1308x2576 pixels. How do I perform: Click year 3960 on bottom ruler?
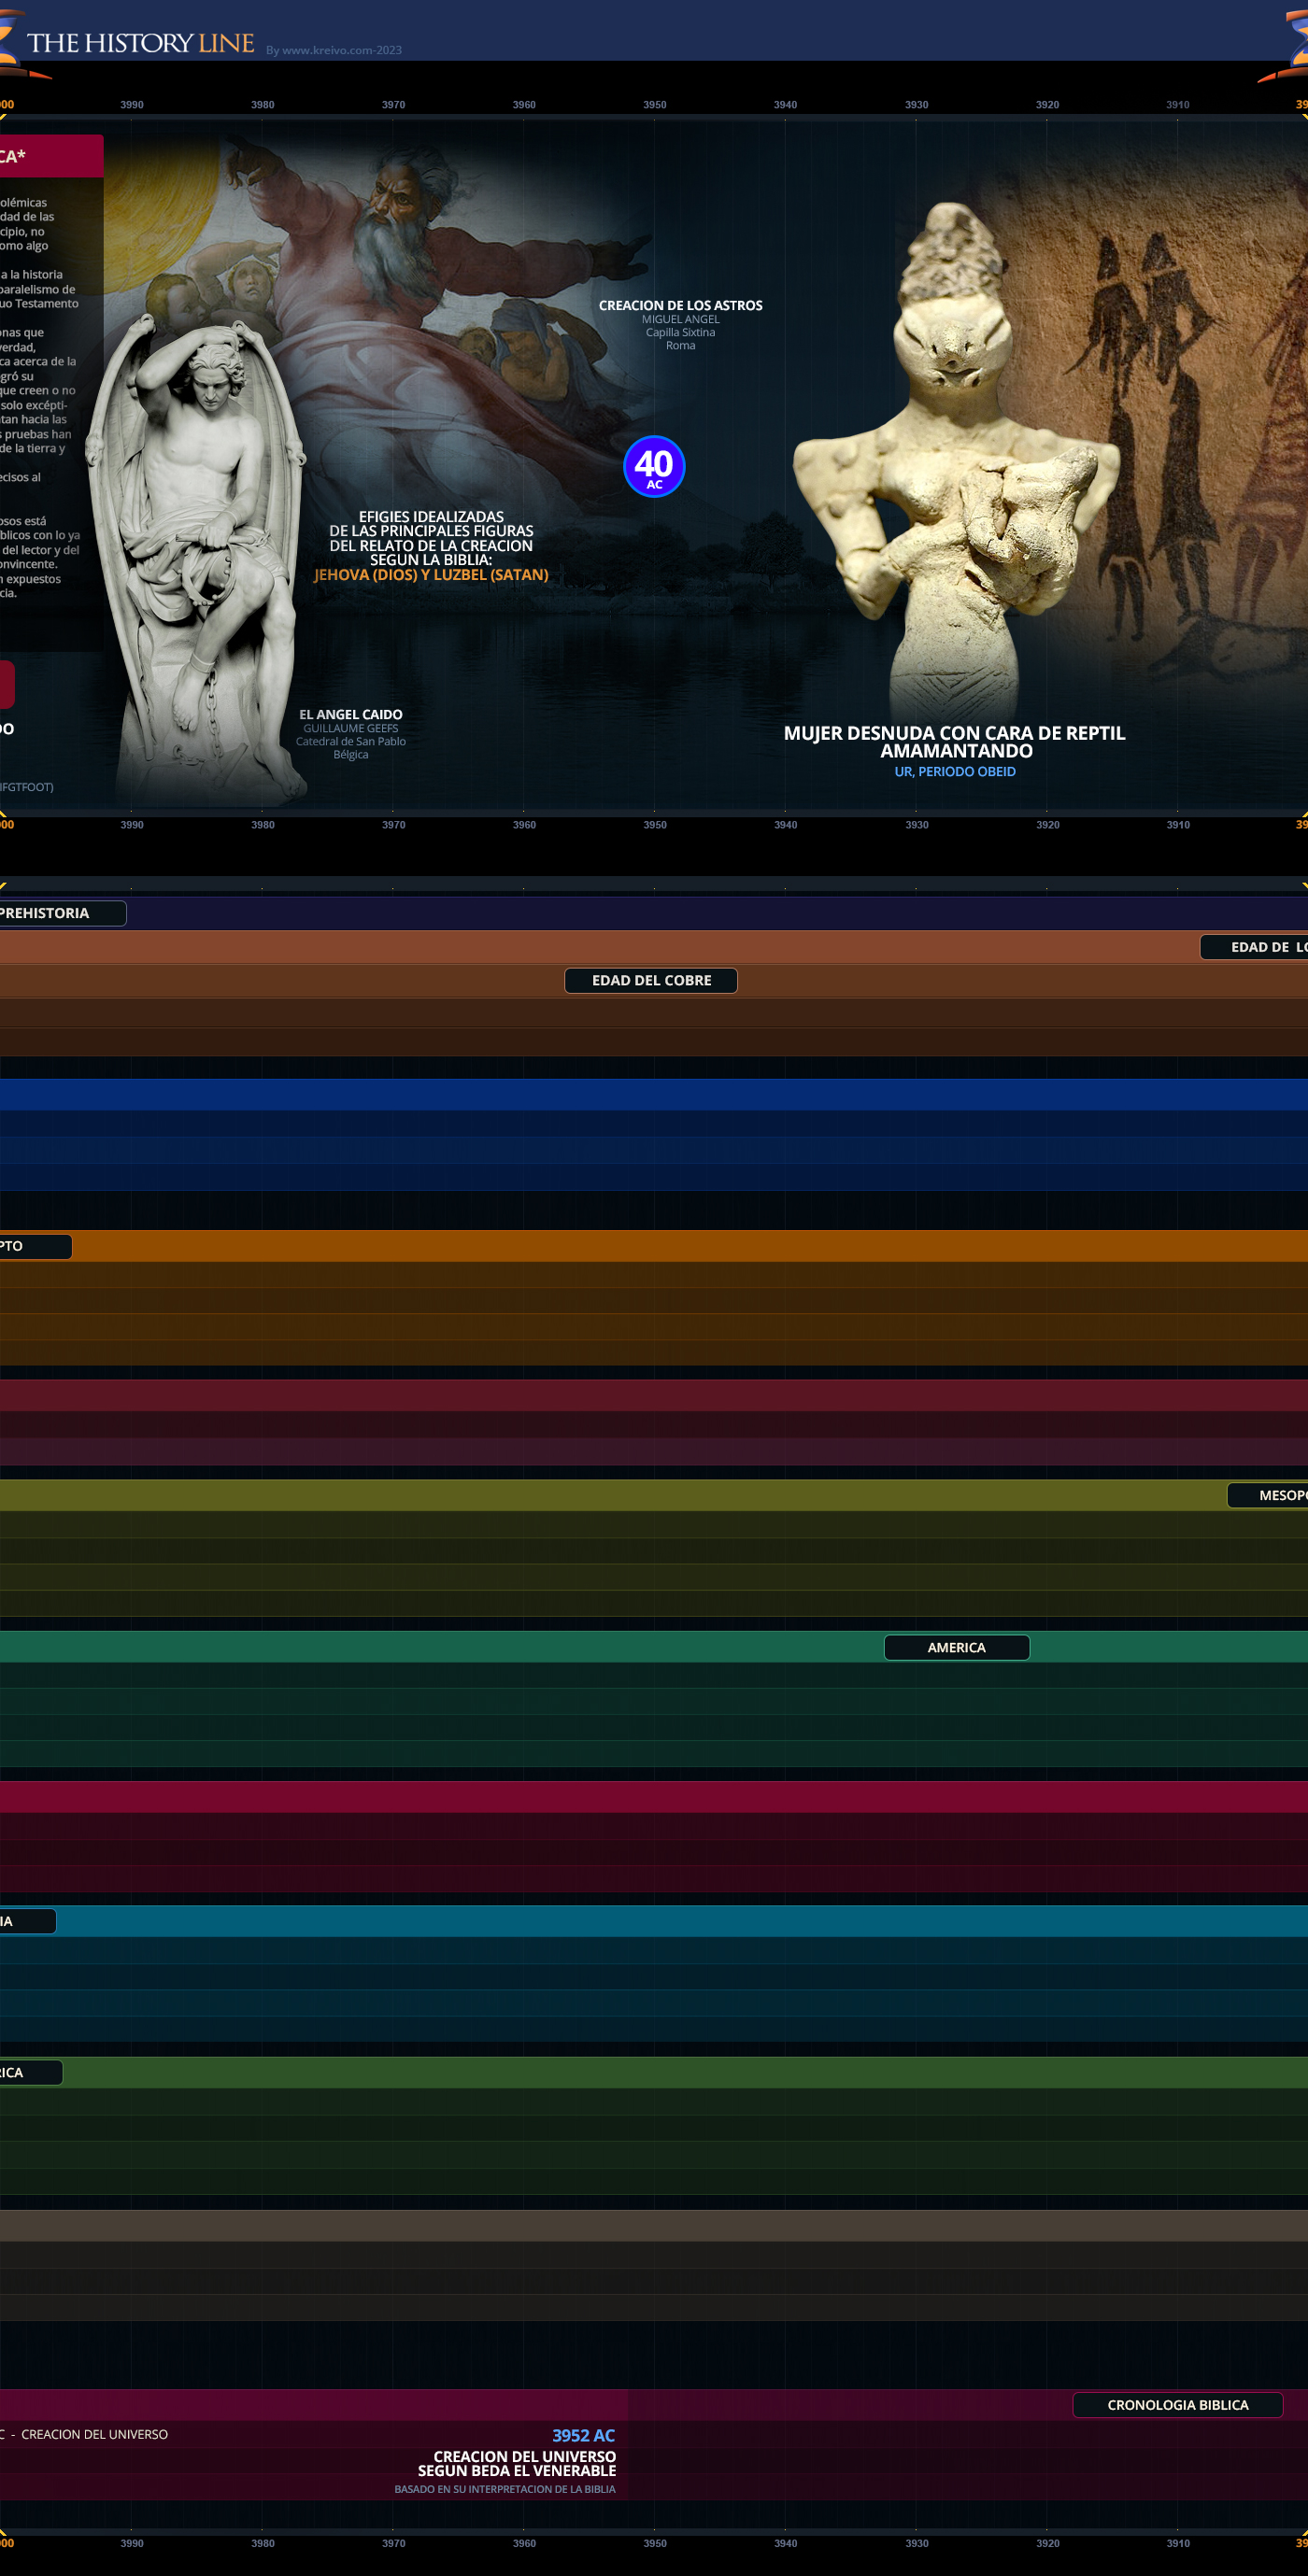click(x=524, y=2543)
